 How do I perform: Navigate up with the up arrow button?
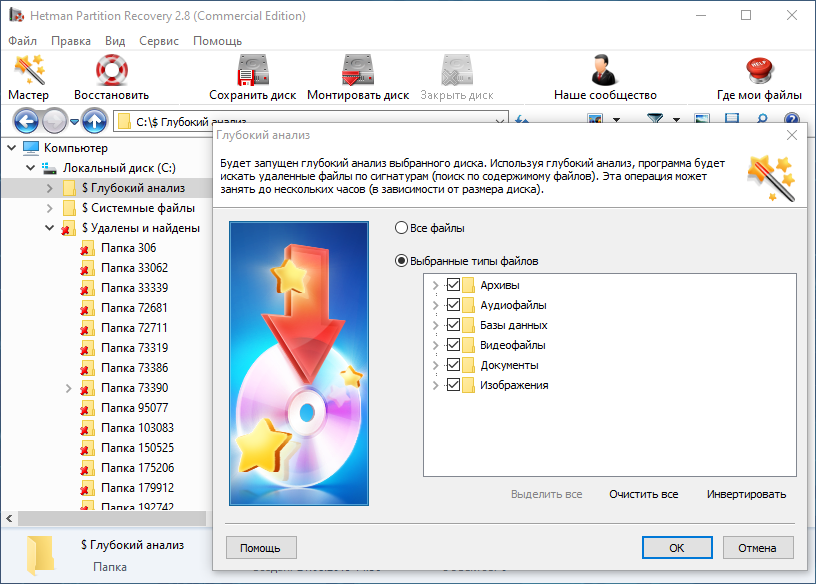coord(94,122)
